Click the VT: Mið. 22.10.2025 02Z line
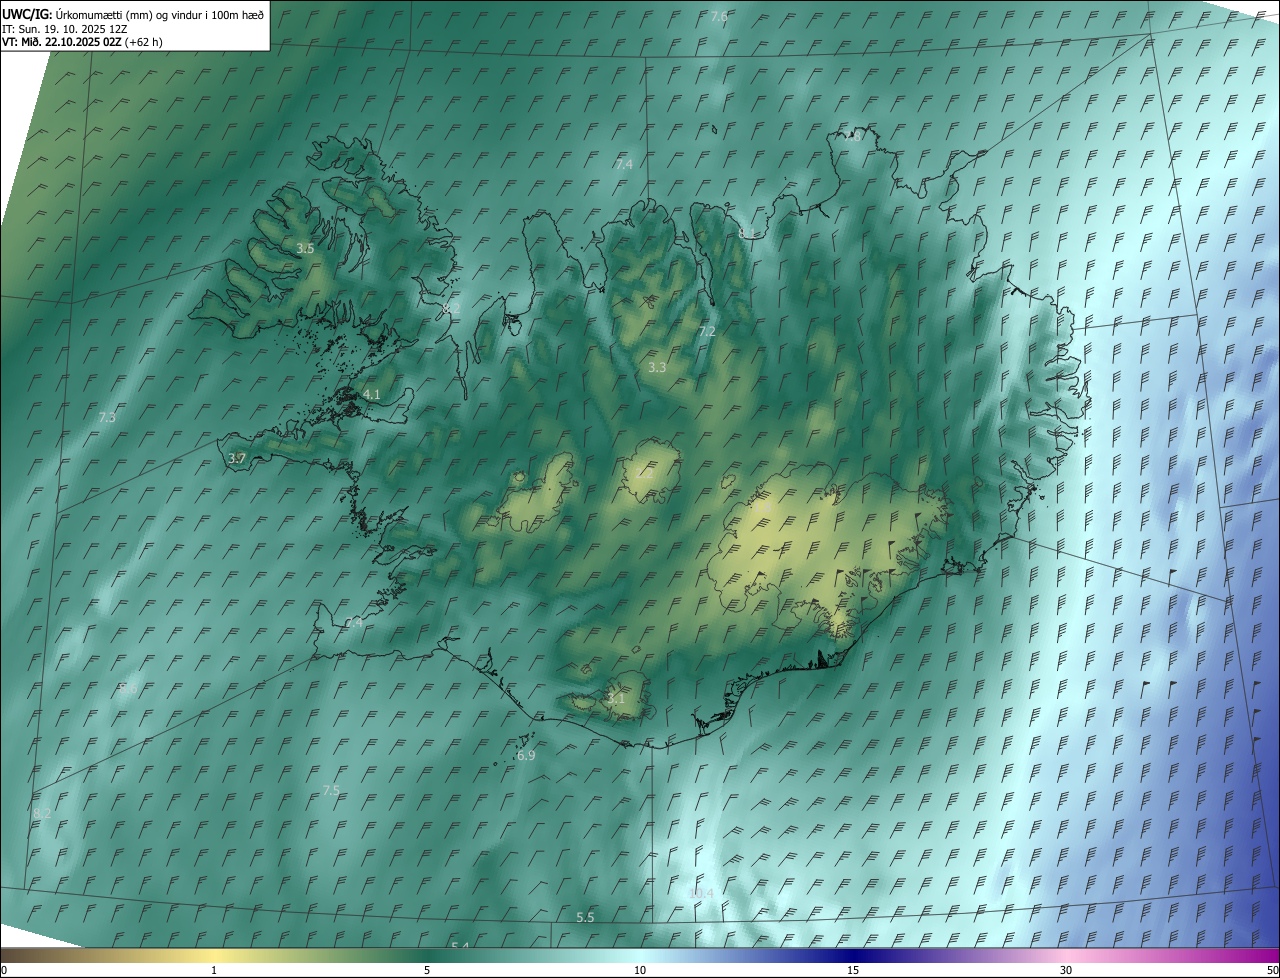 (82, 41)
